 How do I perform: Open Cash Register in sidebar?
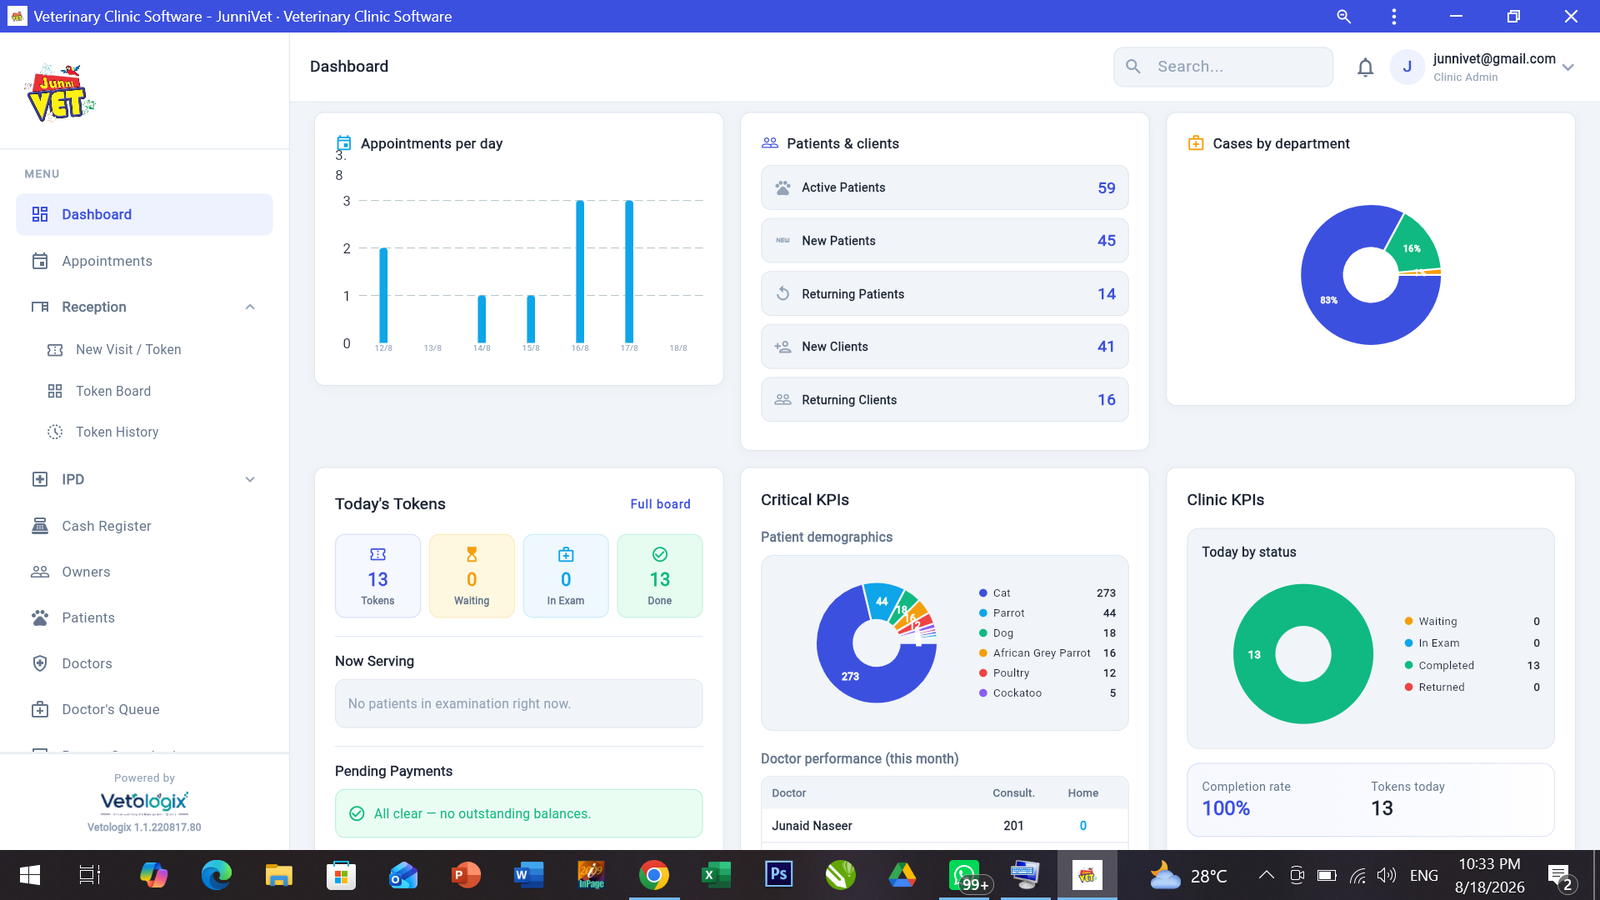[144, 526]
